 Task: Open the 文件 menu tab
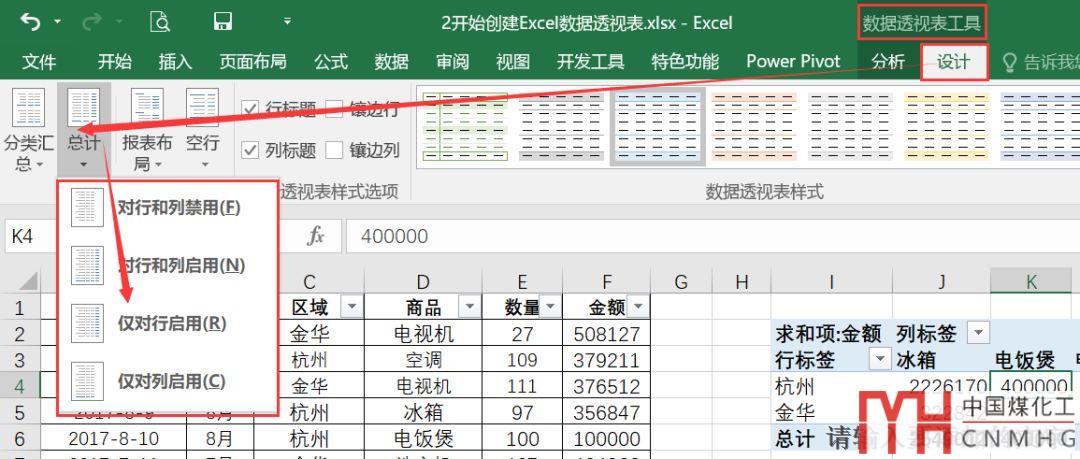click(x=39, y=62)
